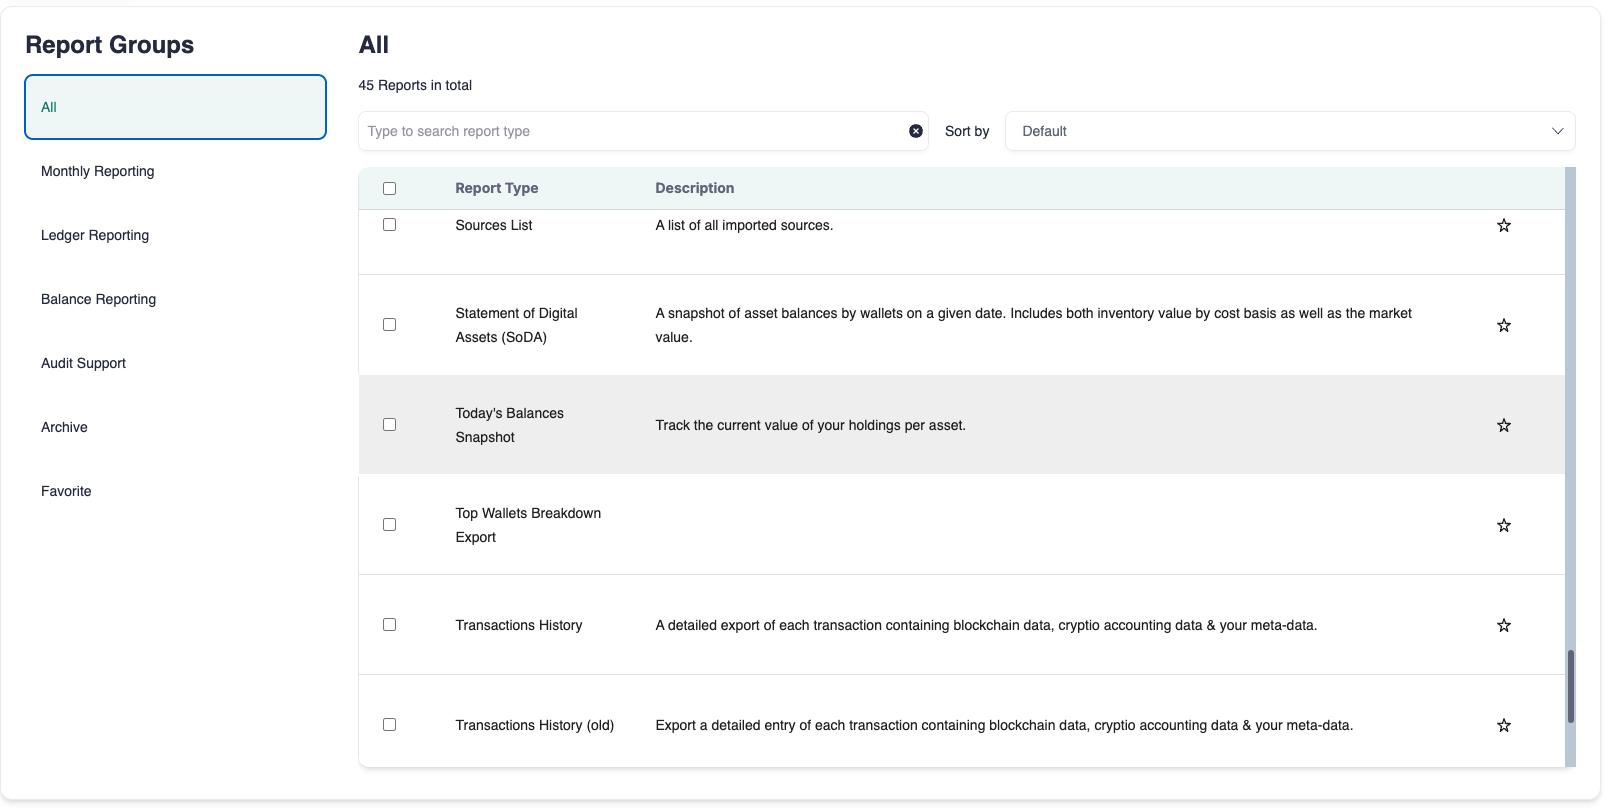Mark Today's Balances Snapshot as favorite
Image resolution: width=1610 pixels, height=811 pixels.
(1503, 426)
